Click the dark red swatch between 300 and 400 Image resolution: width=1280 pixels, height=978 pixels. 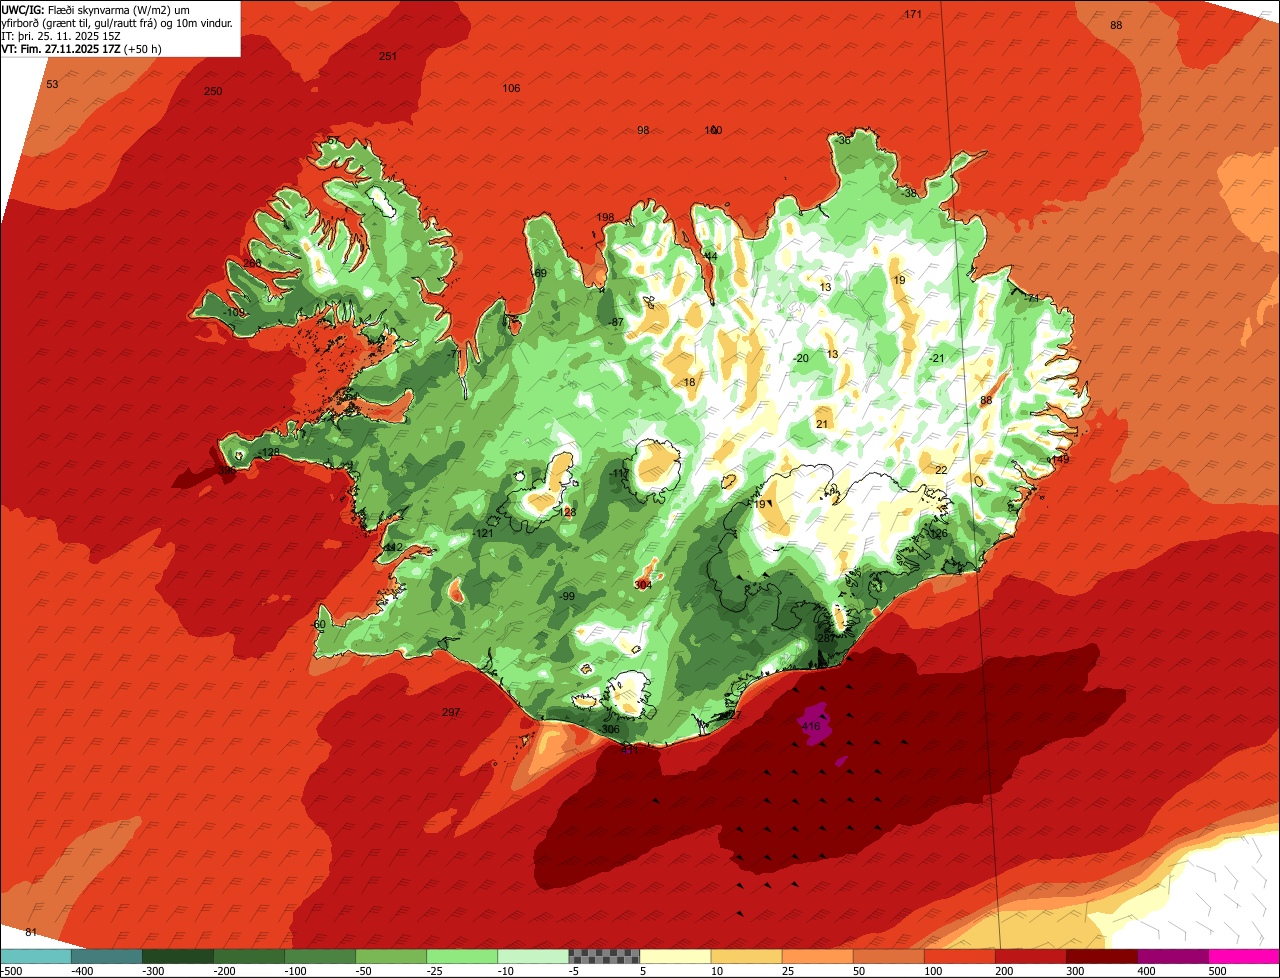tap(1101, 956)
